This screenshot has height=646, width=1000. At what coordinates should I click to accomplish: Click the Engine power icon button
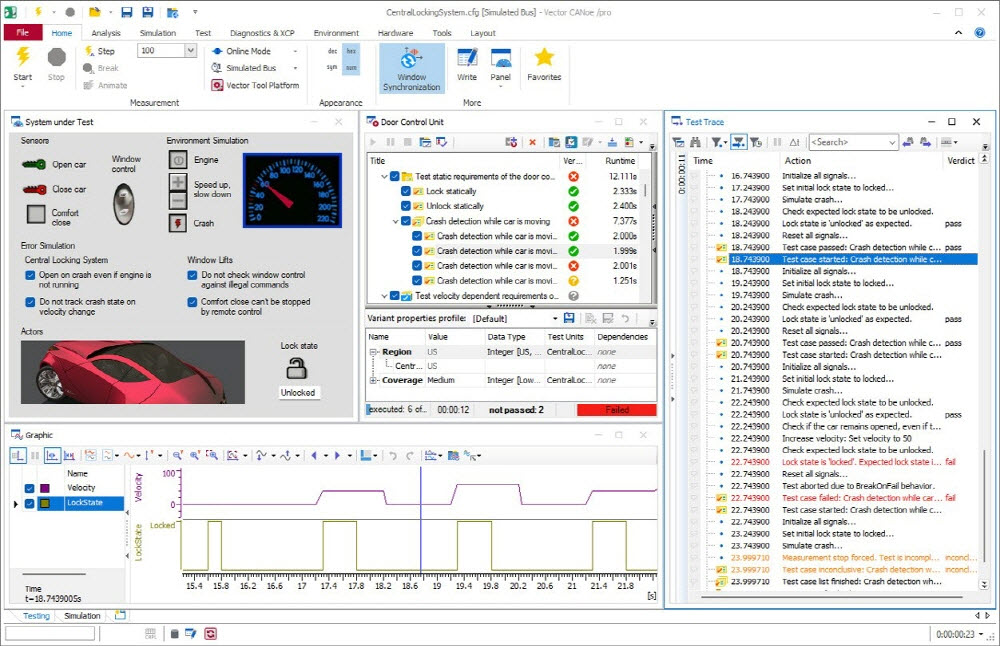pos(177,160)
